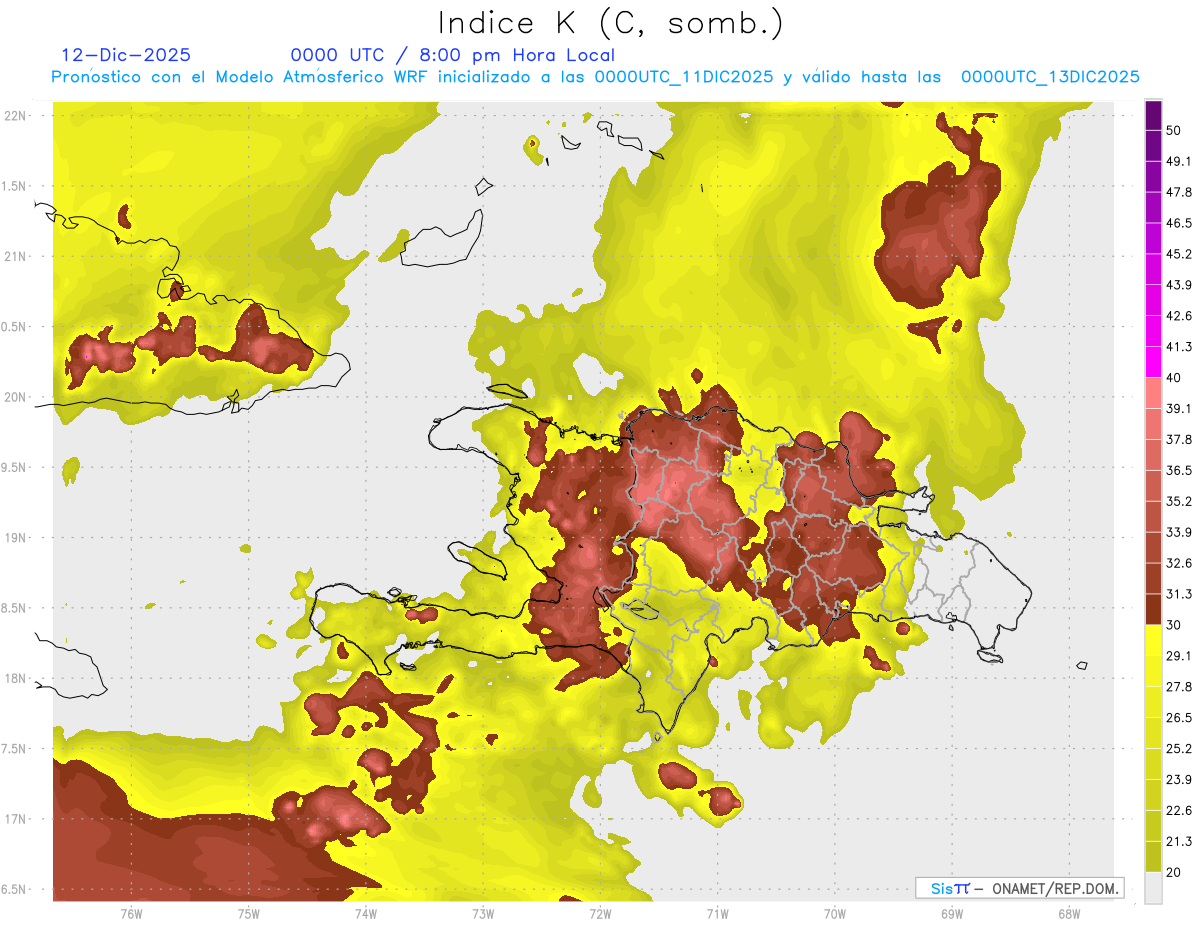Screen dimensions: 1200x927
Task: Select the valid-until stamp '0000UTC_13DIC2025'
Action: click(x=1050, y=77)
